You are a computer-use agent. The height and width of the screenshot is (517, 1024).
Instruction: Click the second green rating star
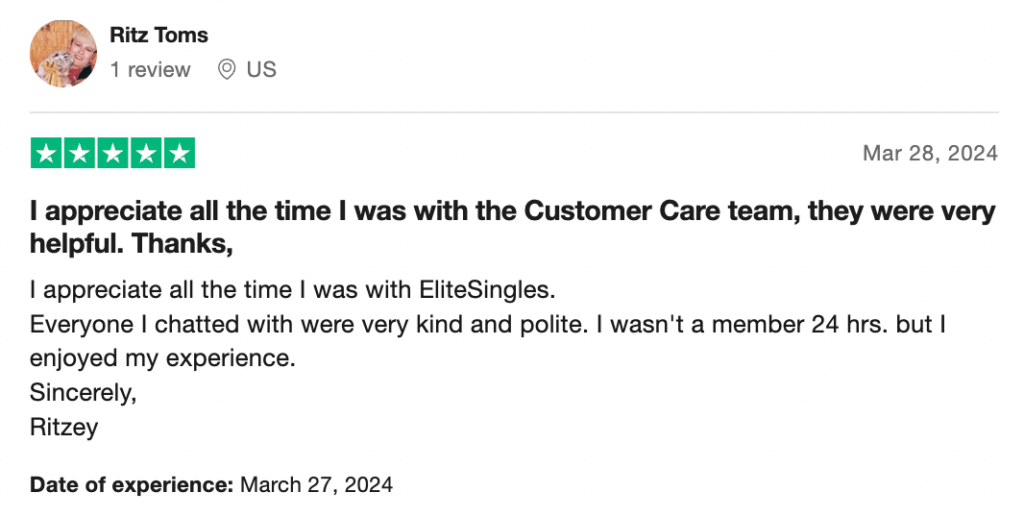pos(80,153)
